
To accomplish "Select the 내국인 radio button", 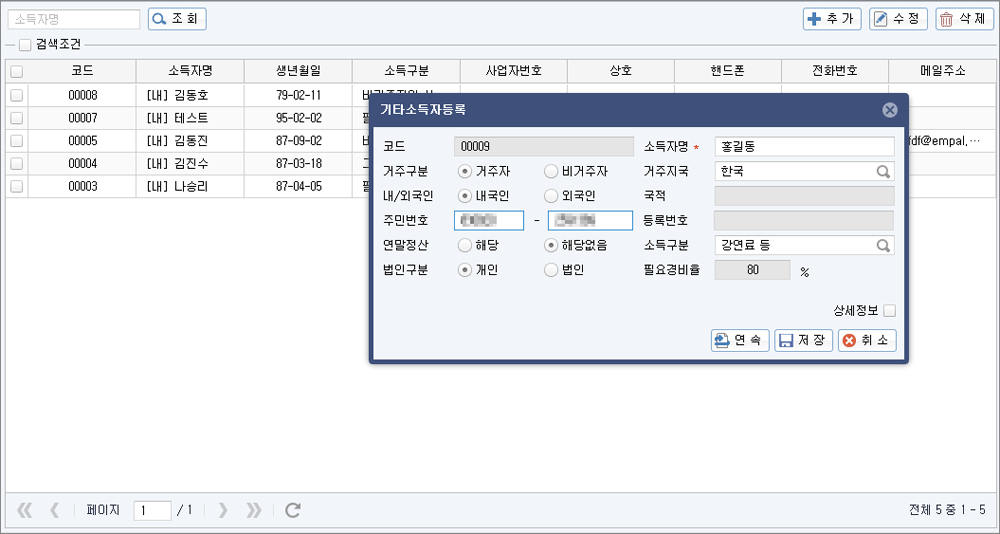I will 465,196.
